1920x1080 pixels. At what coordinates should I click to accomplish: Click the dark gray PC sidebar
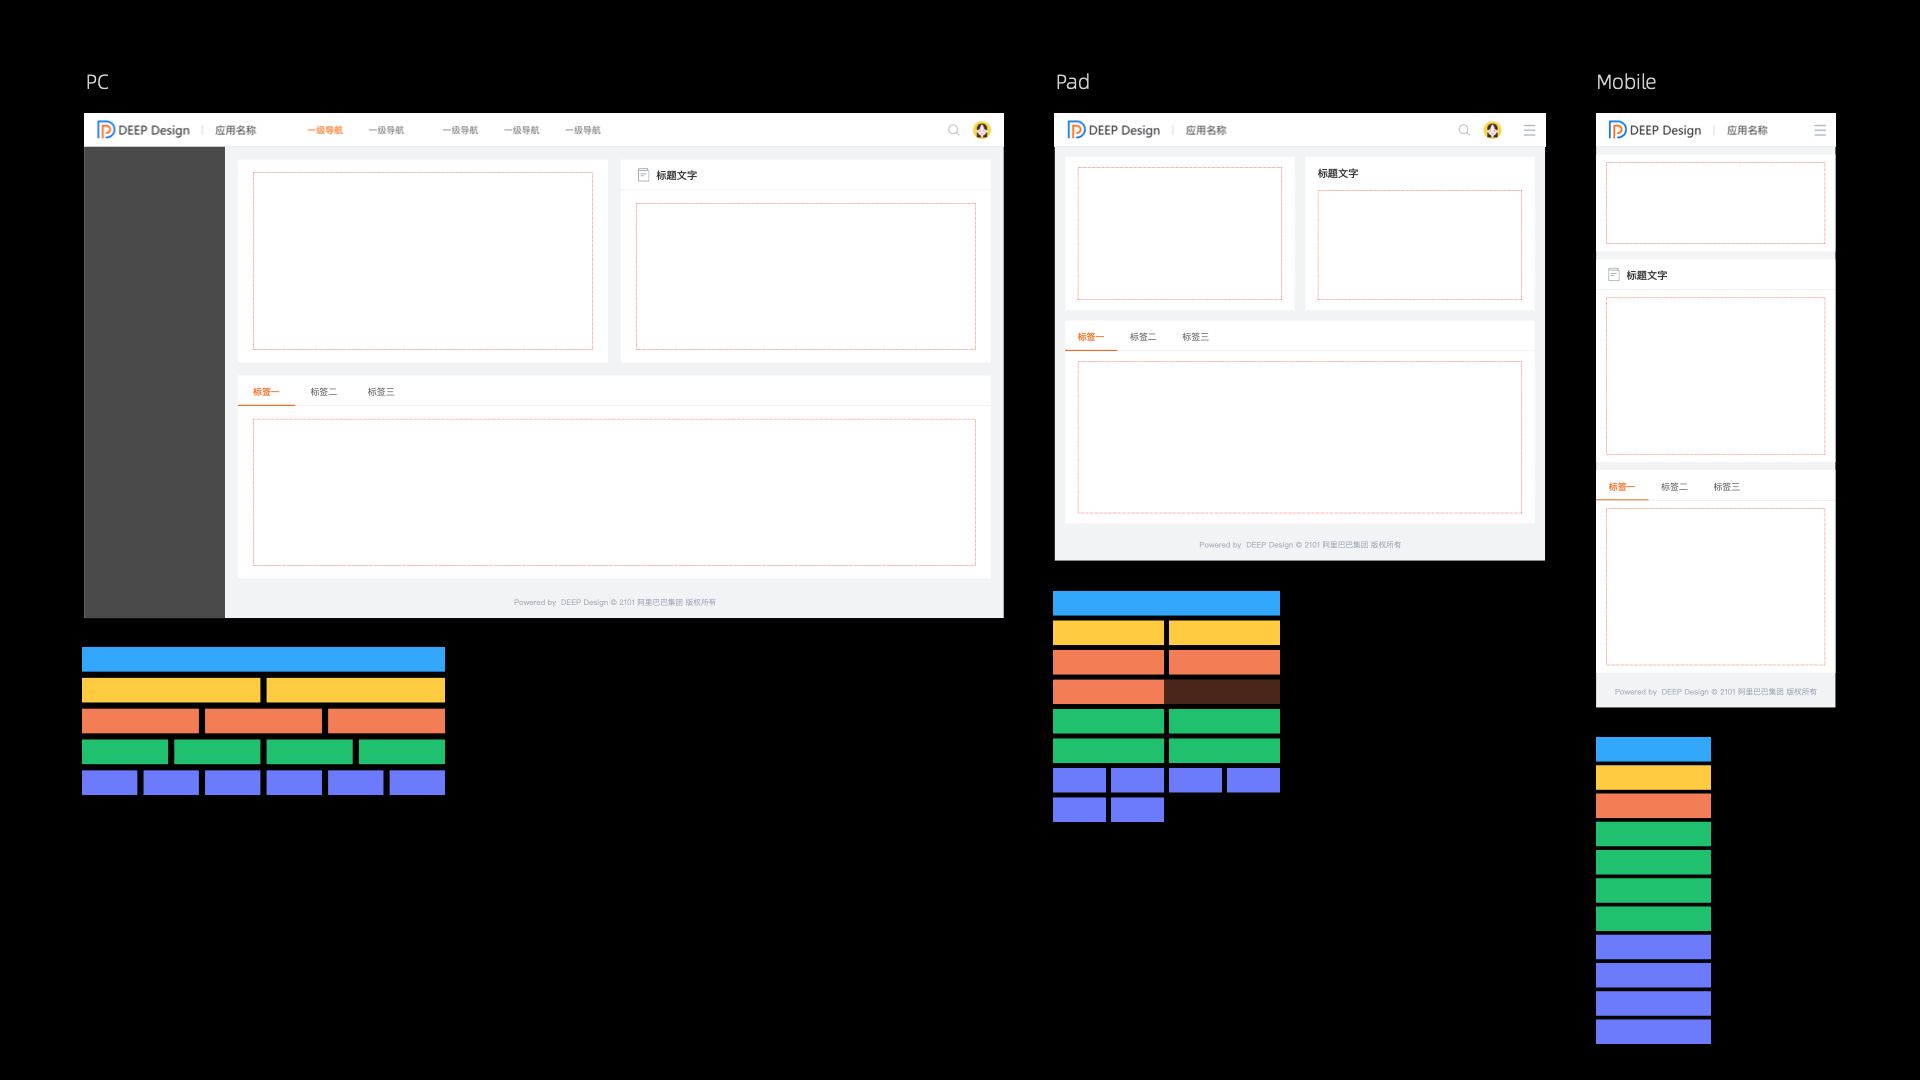(x=154, y=382)
